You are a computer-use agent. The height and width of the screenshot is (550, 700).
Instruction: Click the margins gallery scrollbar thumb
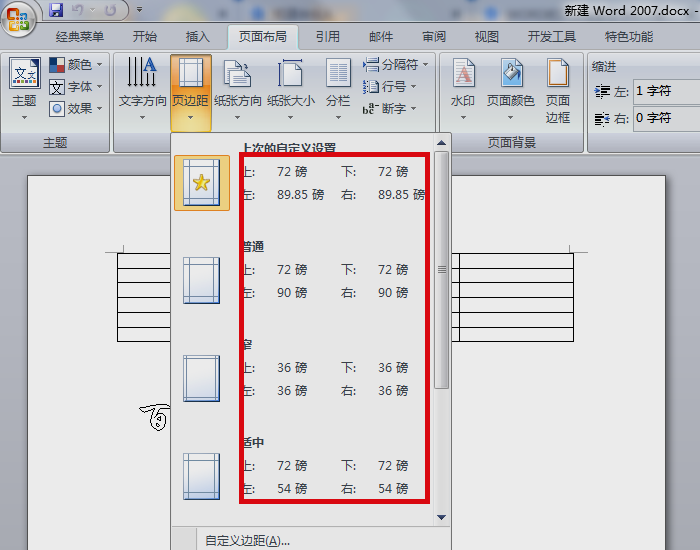click(442, 270)
